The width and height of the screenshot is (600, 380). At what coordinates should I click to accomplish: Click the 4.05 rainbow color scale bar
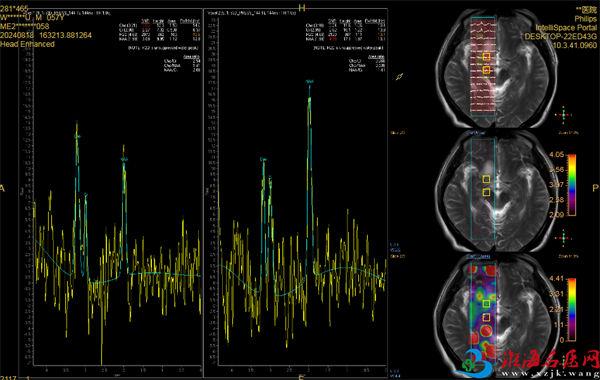point(572,185)
